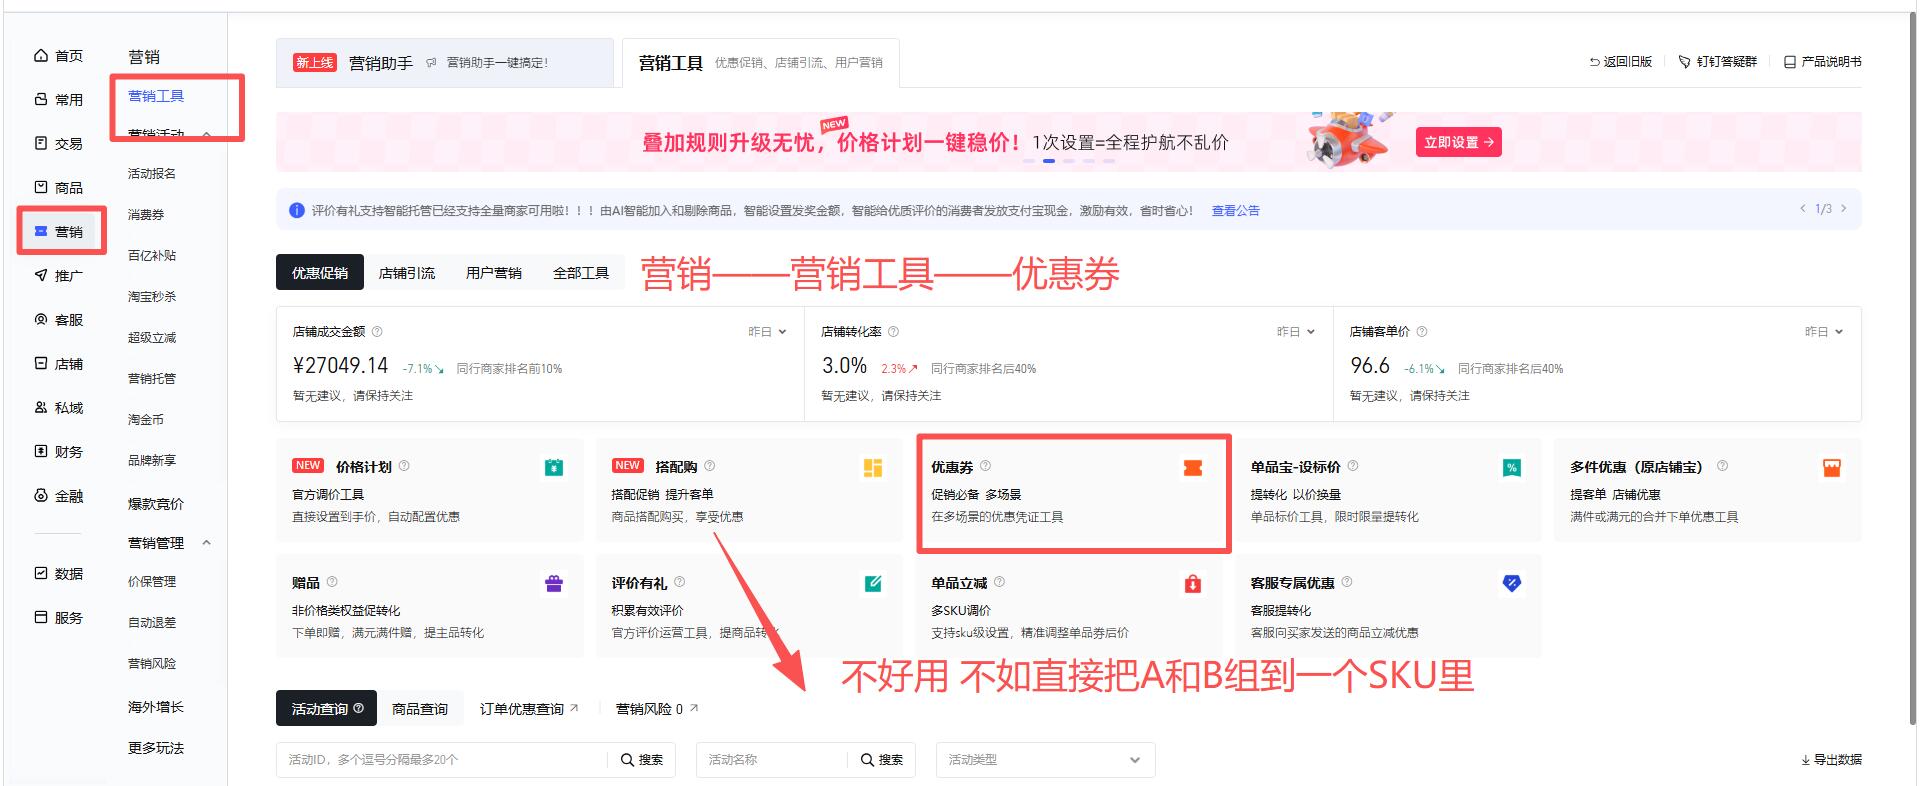Click the 单品立减 red bag icon
Viewport: 1920px width, 786px height.
[x=1192, y=584]
